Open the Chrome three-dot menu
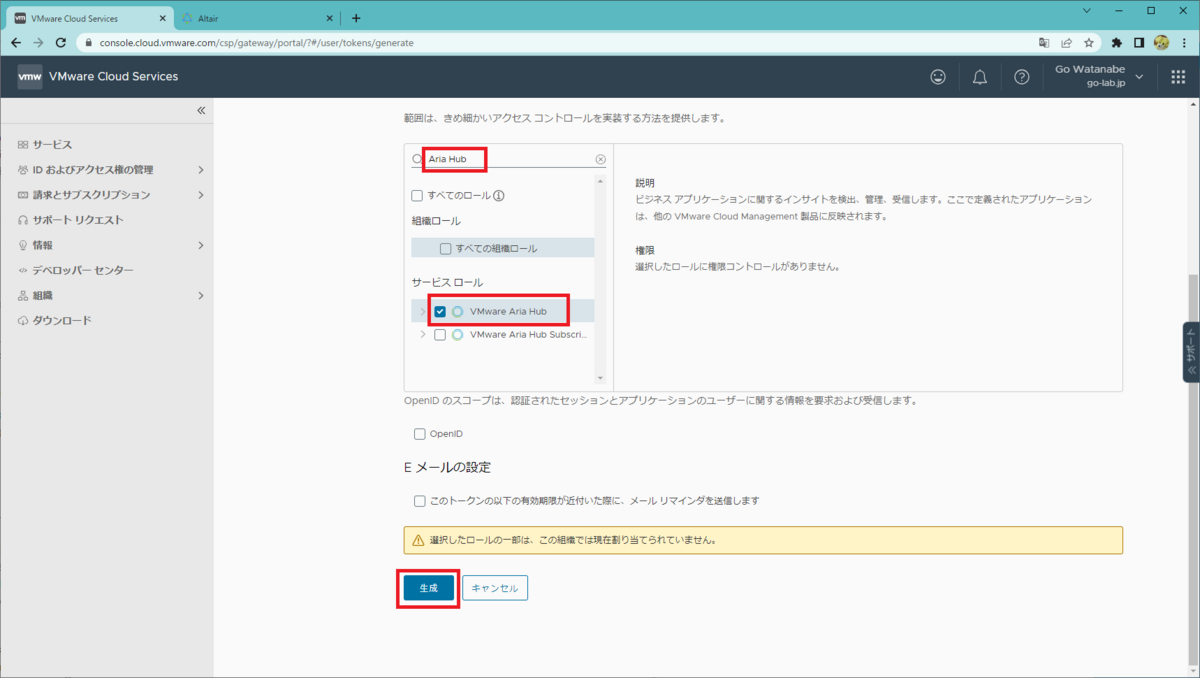1200x678 pixels. click(x=1184, y=43)
